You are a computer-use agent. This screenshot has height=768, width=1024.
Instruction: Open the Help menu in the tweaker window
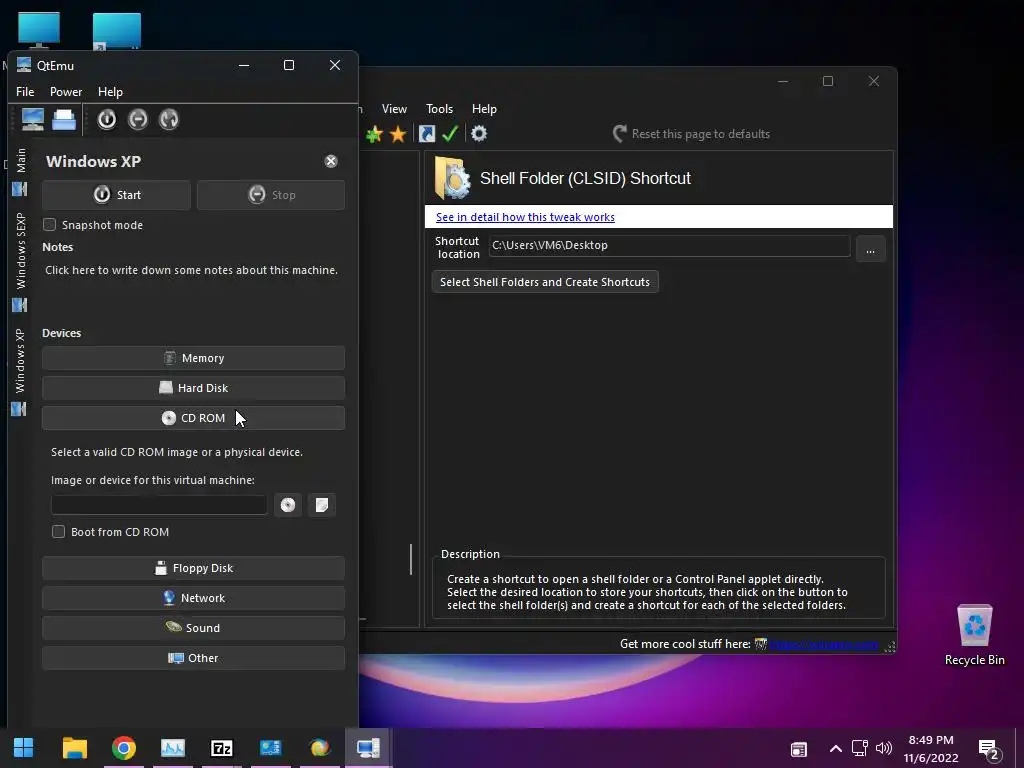click(x=484, y=109)
